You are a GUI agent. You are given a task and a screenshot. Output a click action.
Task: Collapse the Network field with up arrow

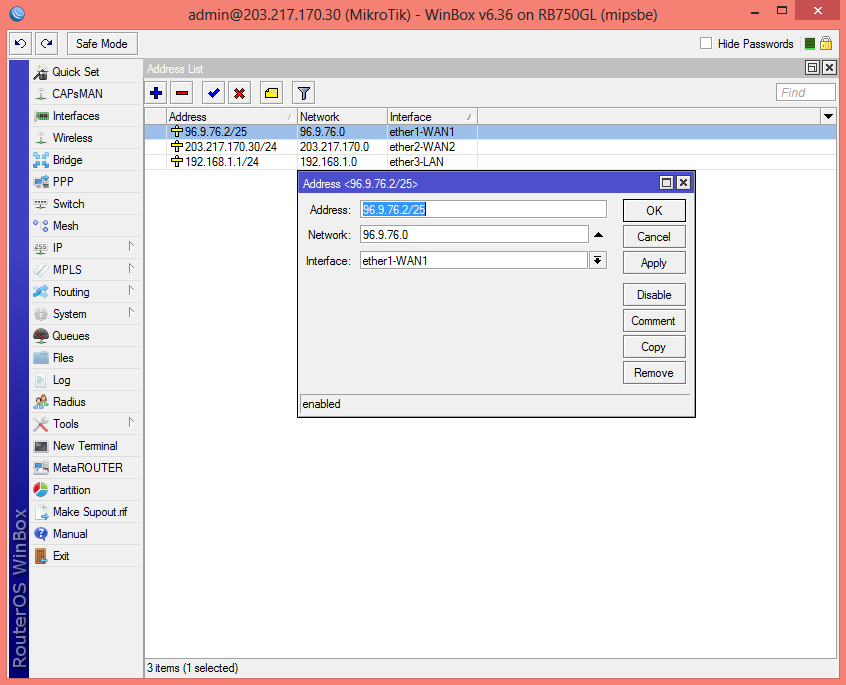598,235
